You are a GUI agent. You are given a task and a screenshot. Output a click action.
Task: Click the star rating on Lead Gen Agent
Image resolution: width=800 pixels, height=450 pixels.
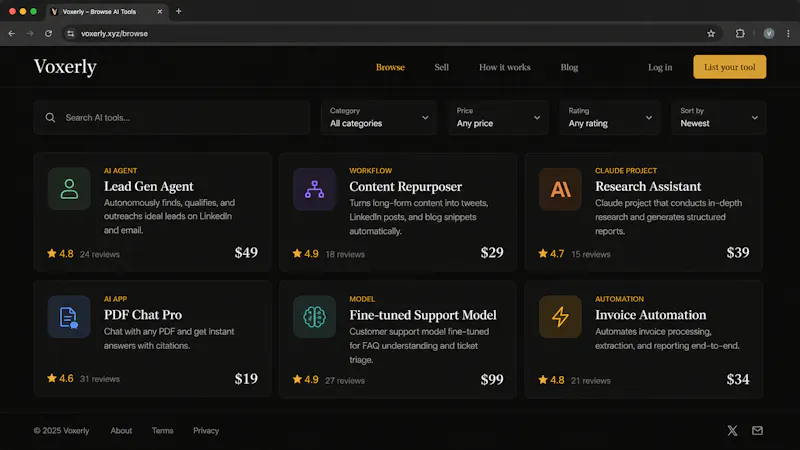click(x=60, y=254)
